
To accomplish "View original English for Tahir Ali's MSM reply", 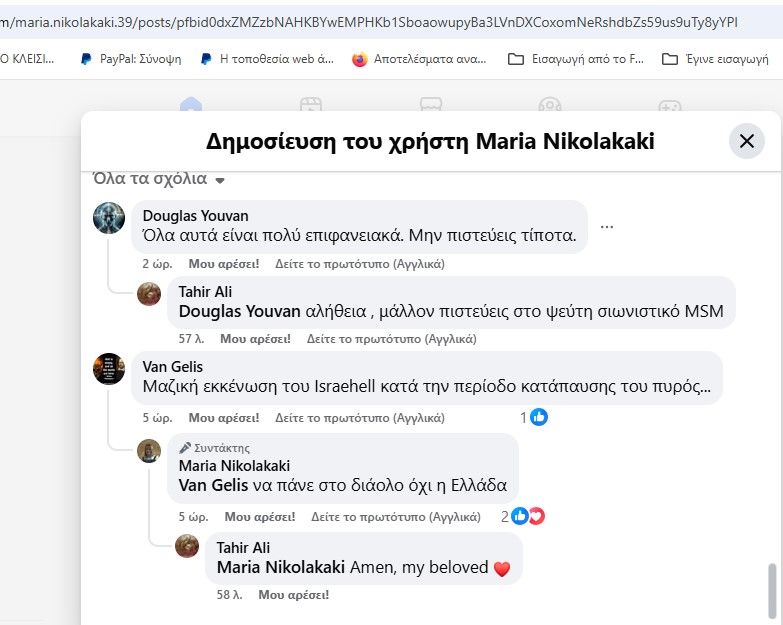I will (x=392, y=338).
